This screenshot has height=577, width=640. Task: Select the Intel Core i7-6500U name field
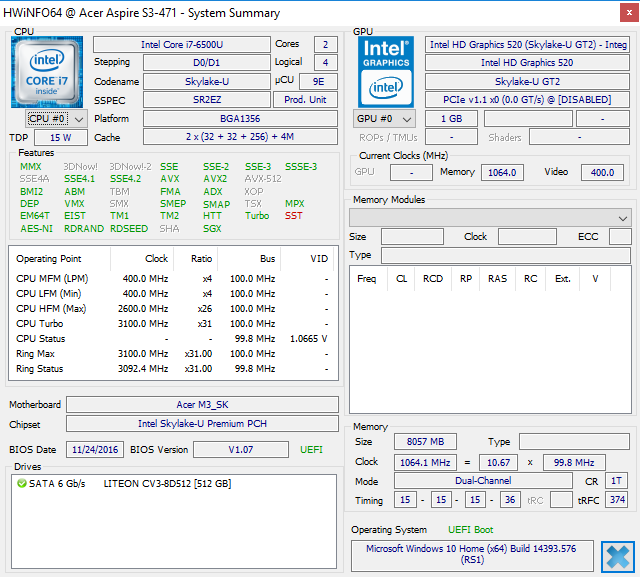point(181,45)
